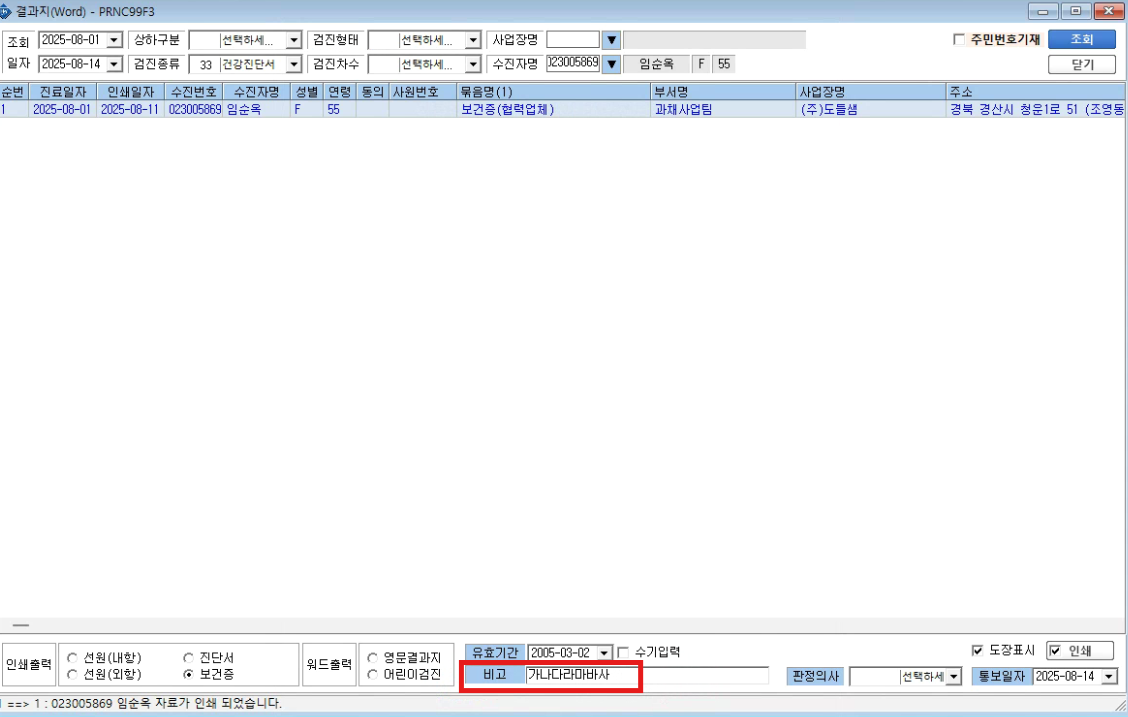Screen dimensions: 1128x717
Task: Open the 수진자명 lookup arrow button
Action: [611, 64]
